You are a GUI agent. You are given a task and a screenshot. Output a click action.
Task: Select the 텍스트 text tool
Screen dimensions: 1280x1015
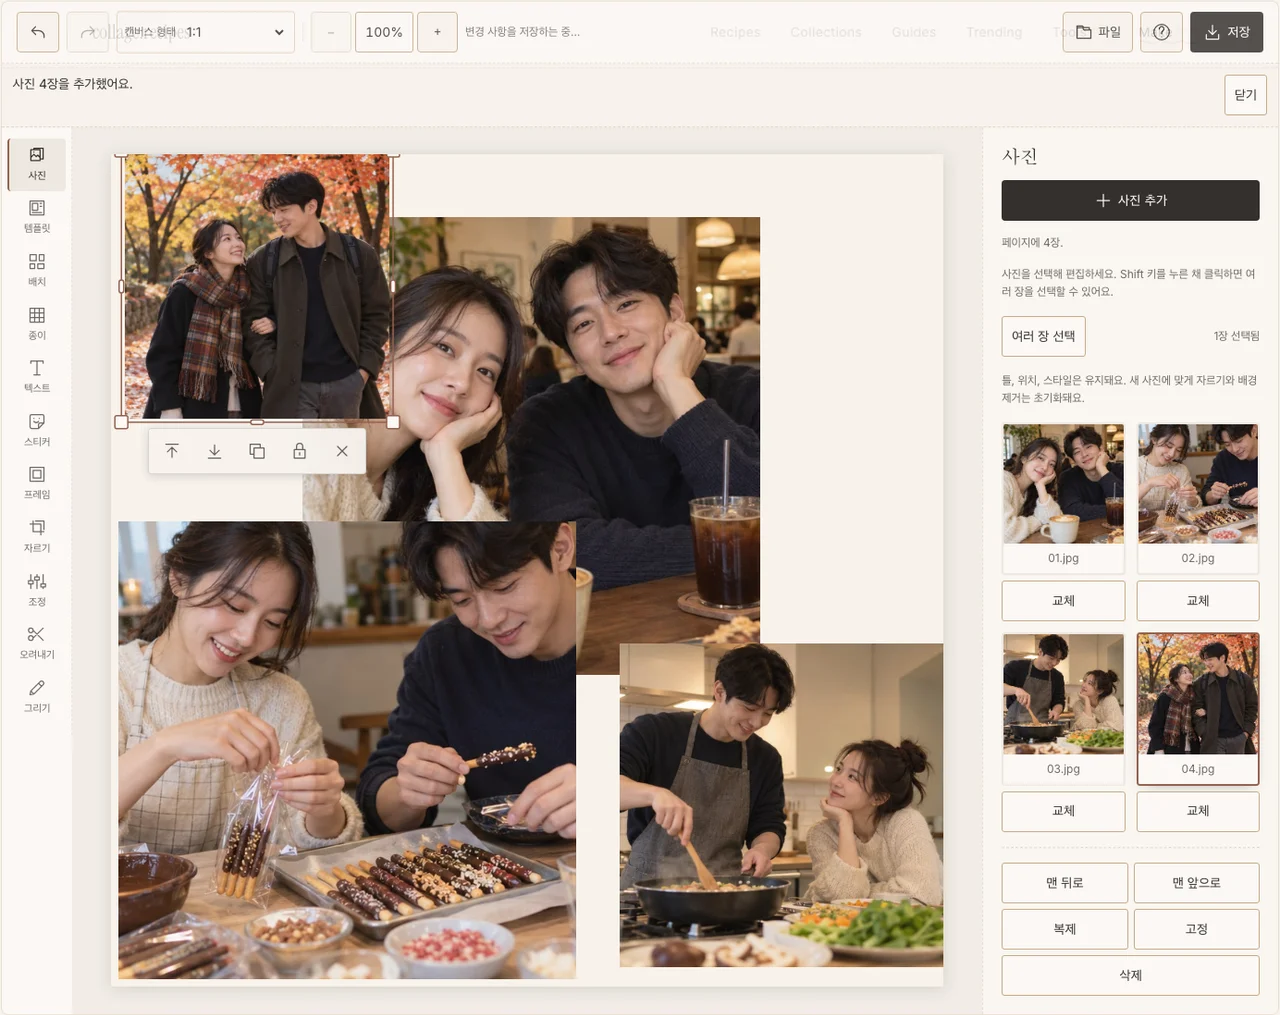pyautogui.click(x=37, y=377)
